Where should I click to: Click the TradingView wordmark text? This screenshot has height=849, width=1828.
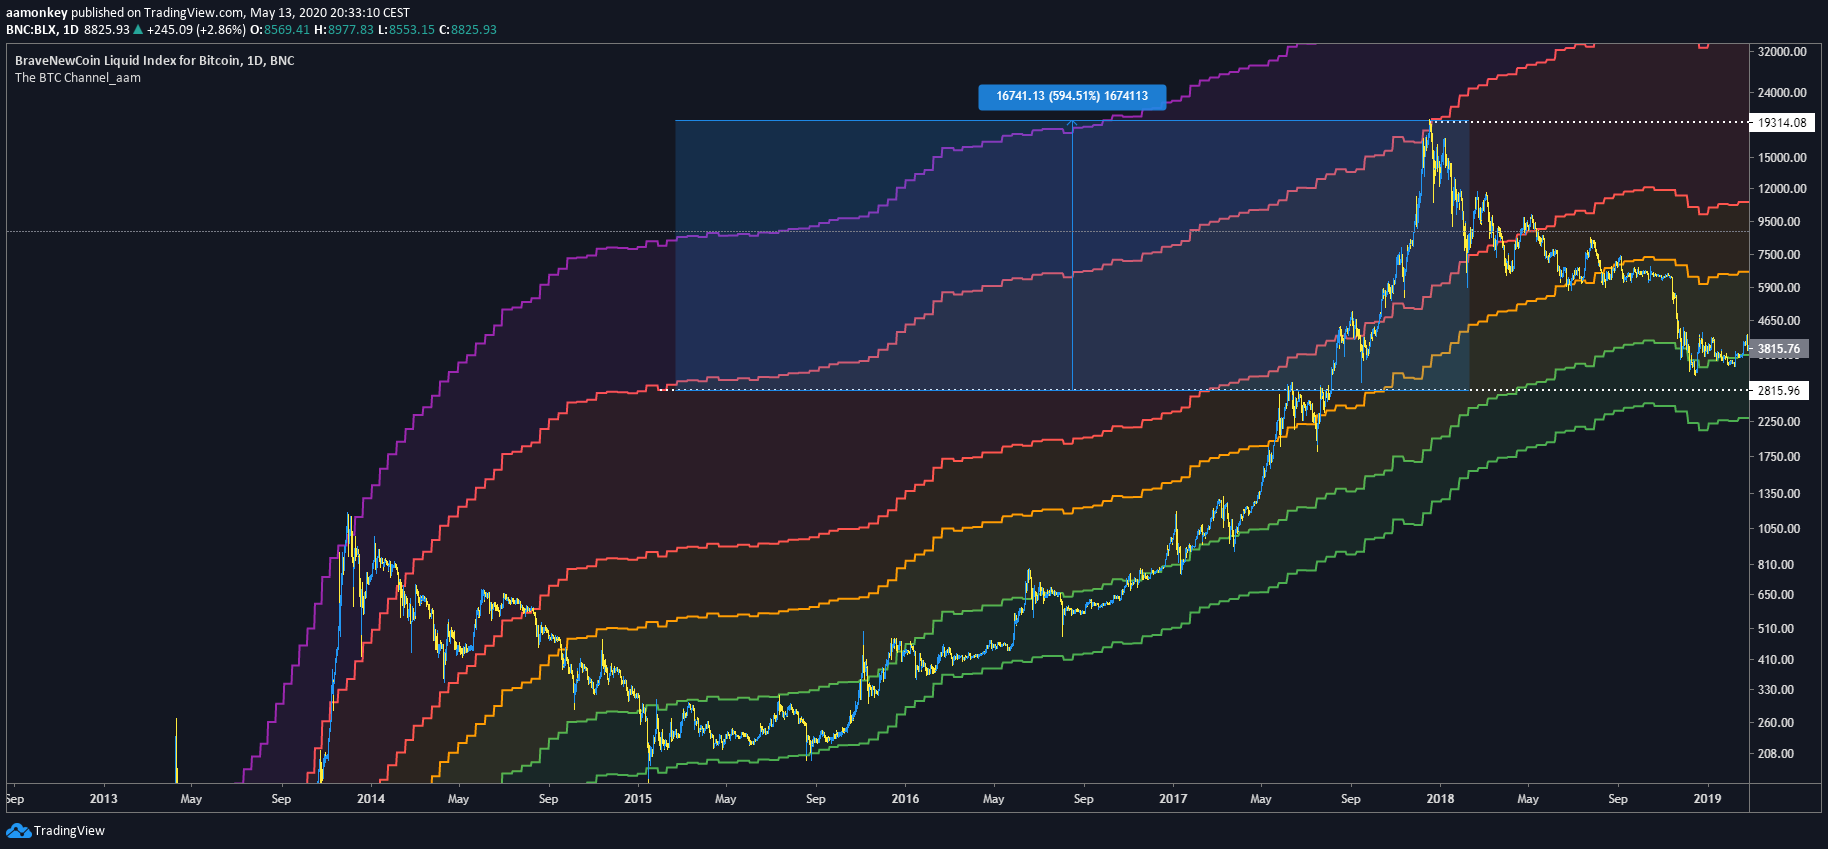pyautogui.click(x=69, y=831)
